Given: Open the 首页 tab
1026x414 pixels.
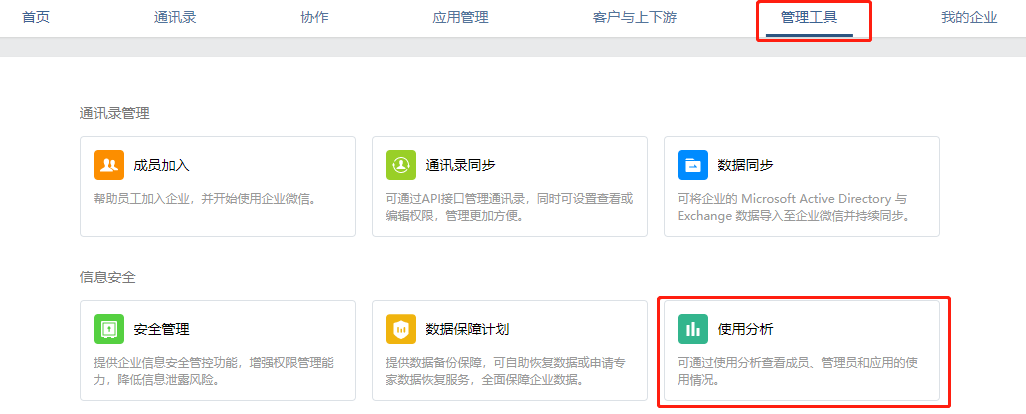Looking at the screenshot, I should (x=36, y=18).
